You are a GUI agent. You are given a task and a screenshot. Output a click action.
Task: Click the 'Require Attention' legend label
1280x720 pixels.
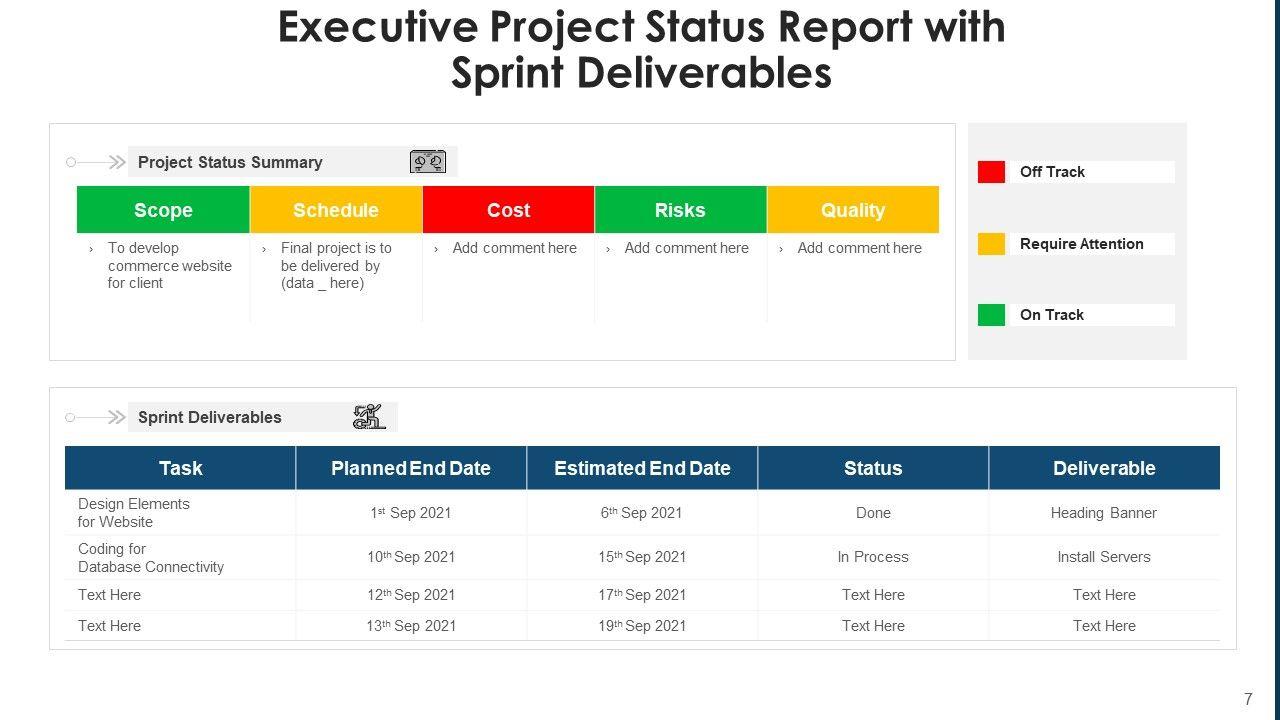pyautogui.click(x=1082, y=244)
